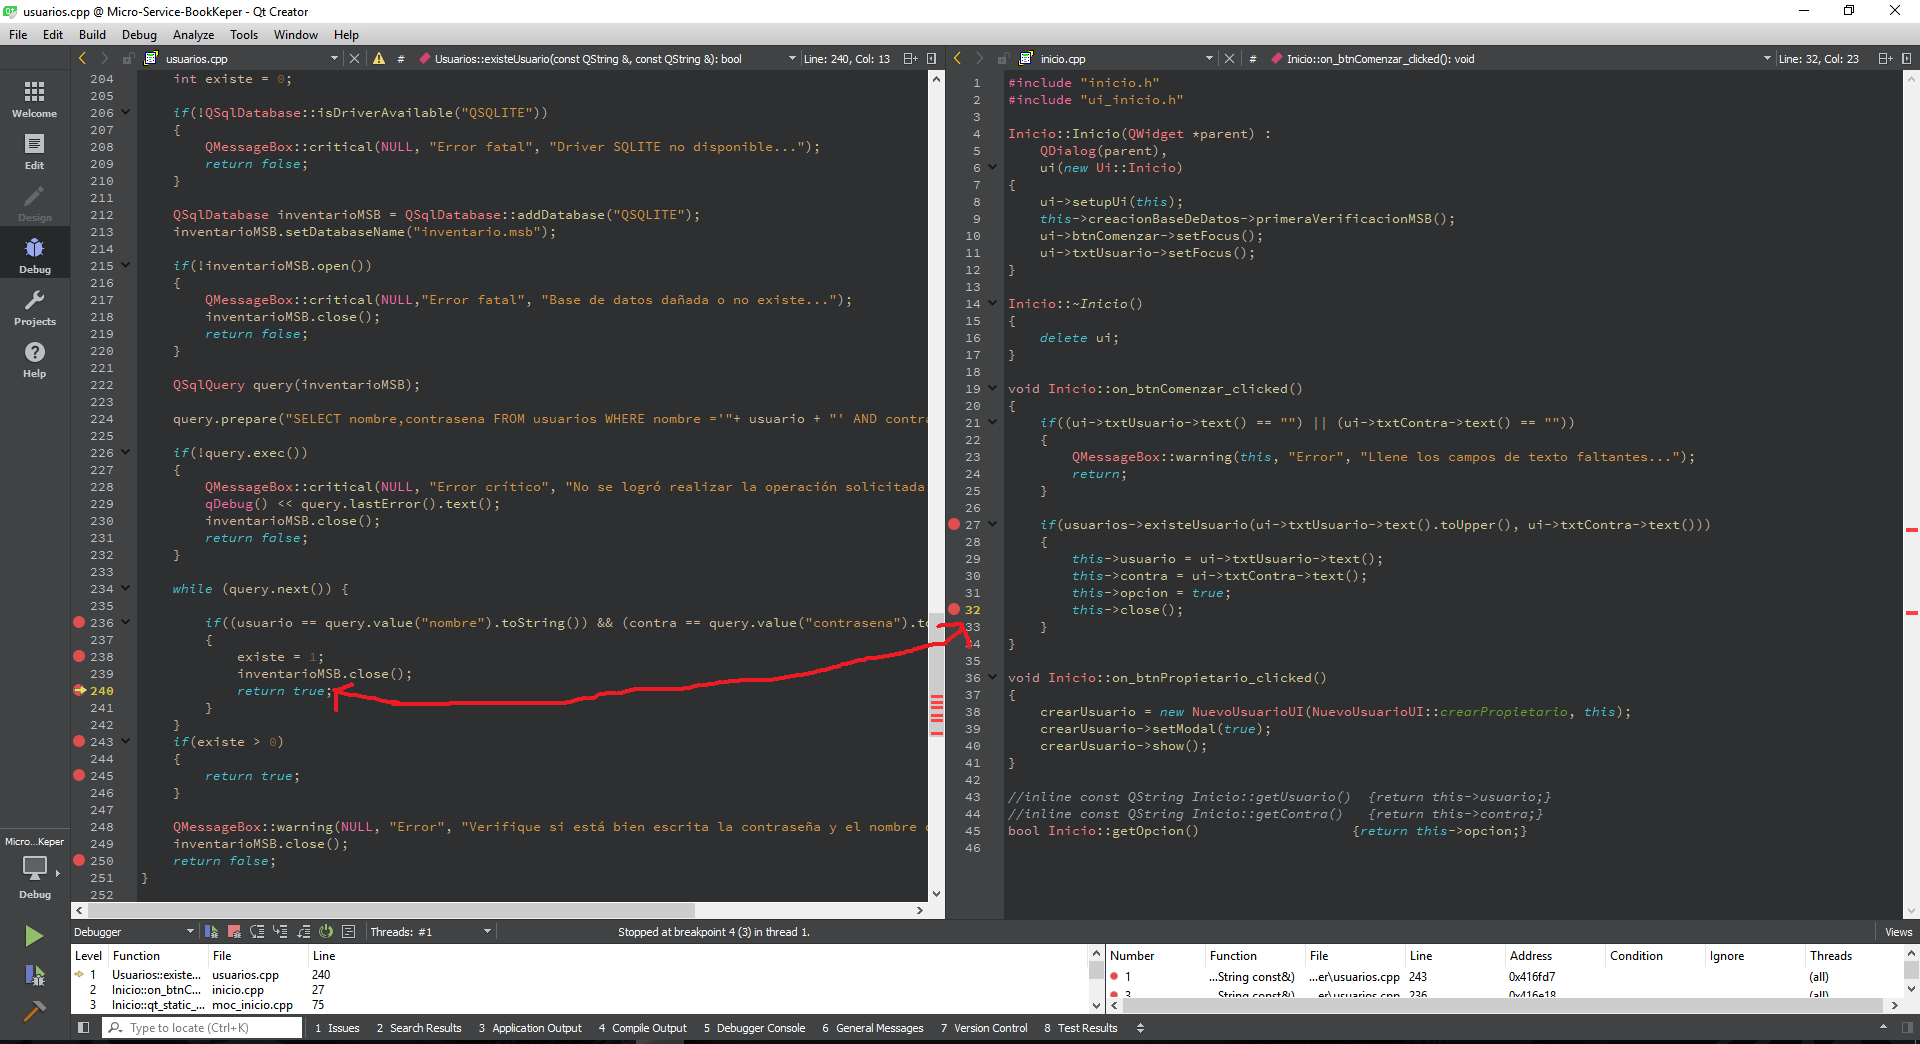Toggle breakpoint on inicio.cpp line 27
The width and height of the screenshot is (1920, 1044).
(x=954, y=525)
